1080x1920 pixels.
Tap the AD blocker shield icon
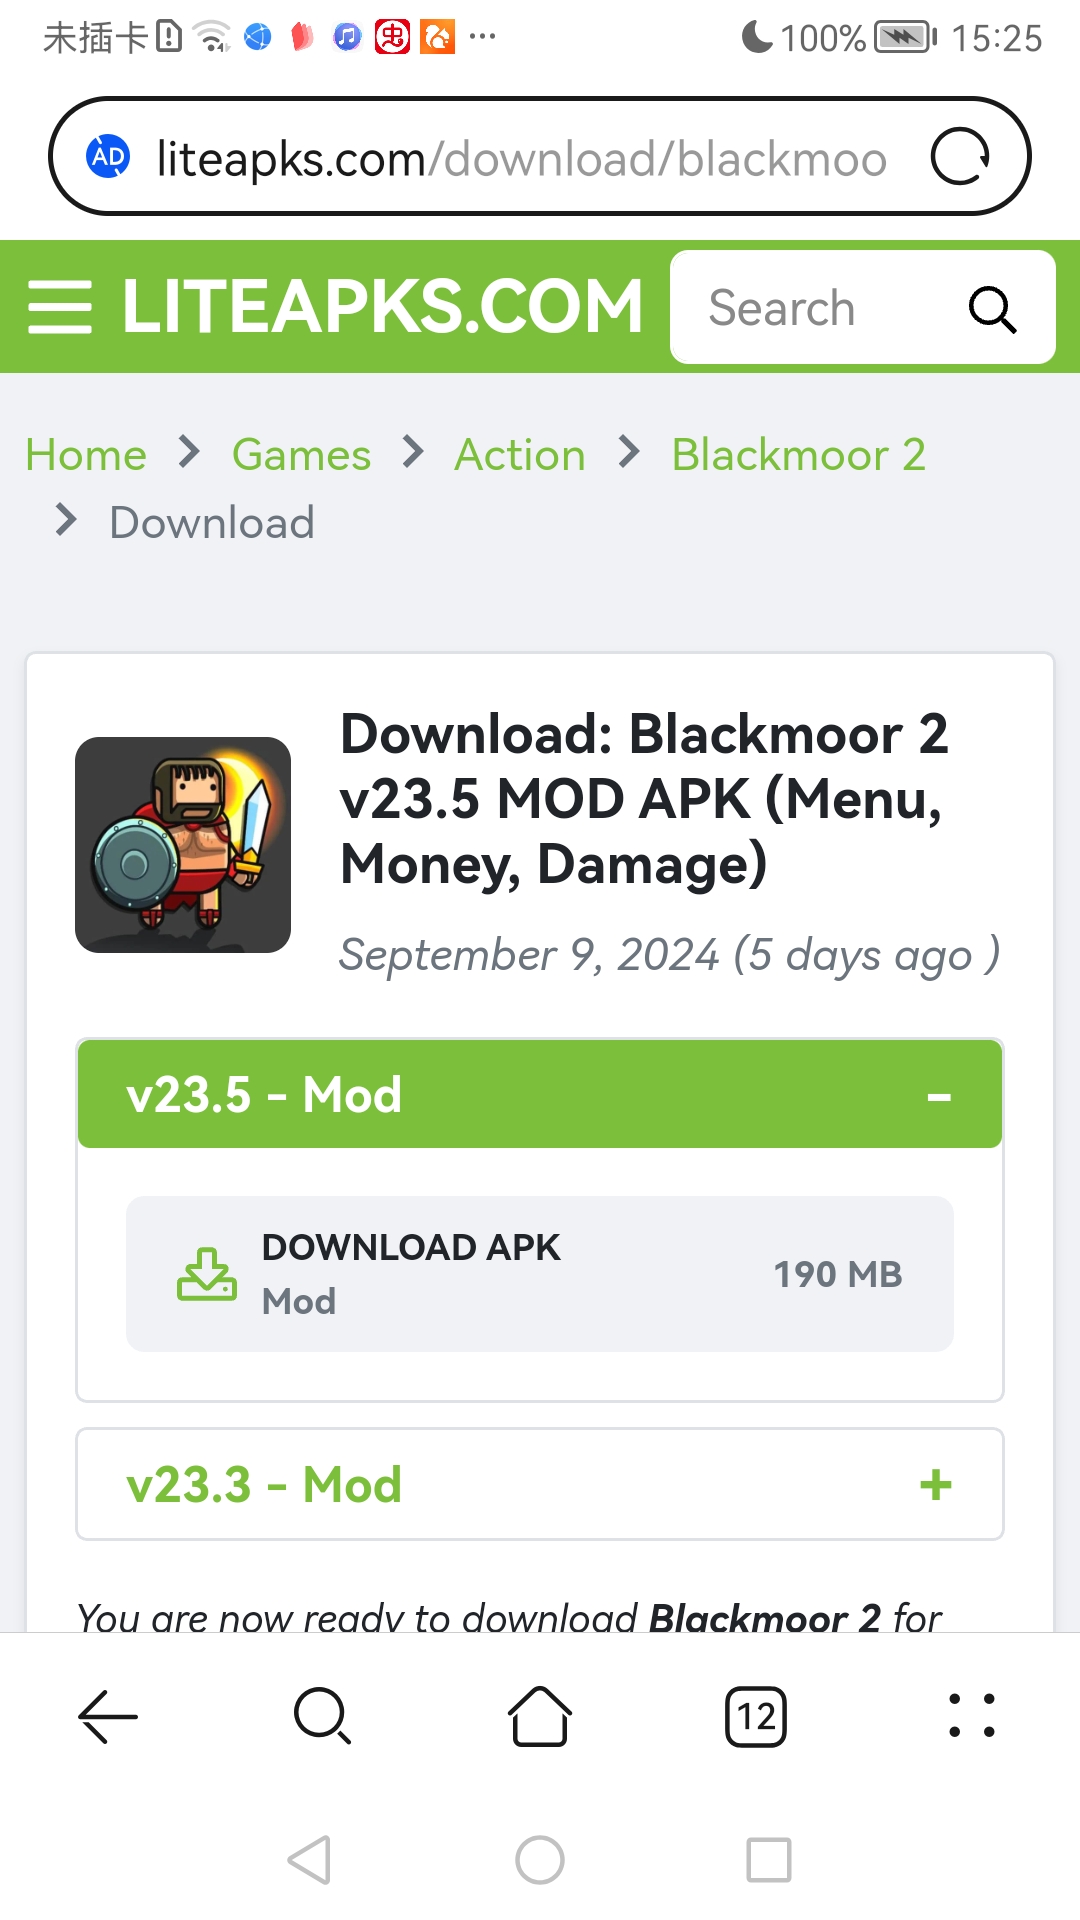pos(108,157)
